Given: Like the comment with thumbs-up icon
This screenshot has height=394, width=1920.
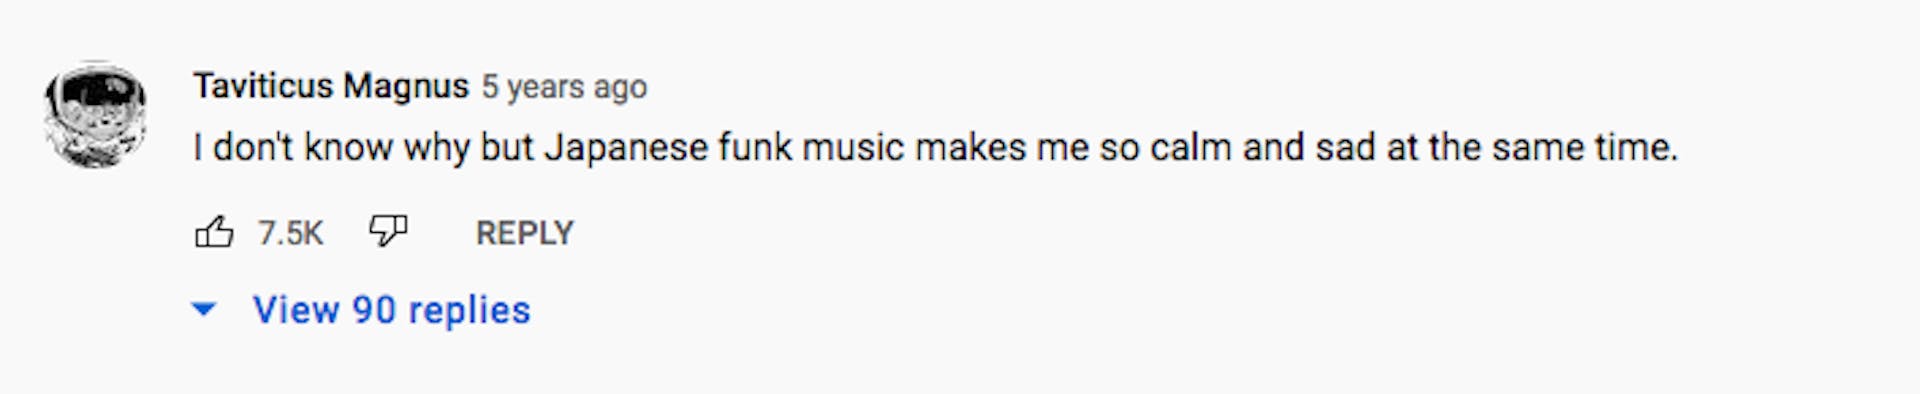Looking at the screenshot, I should 214,232.
